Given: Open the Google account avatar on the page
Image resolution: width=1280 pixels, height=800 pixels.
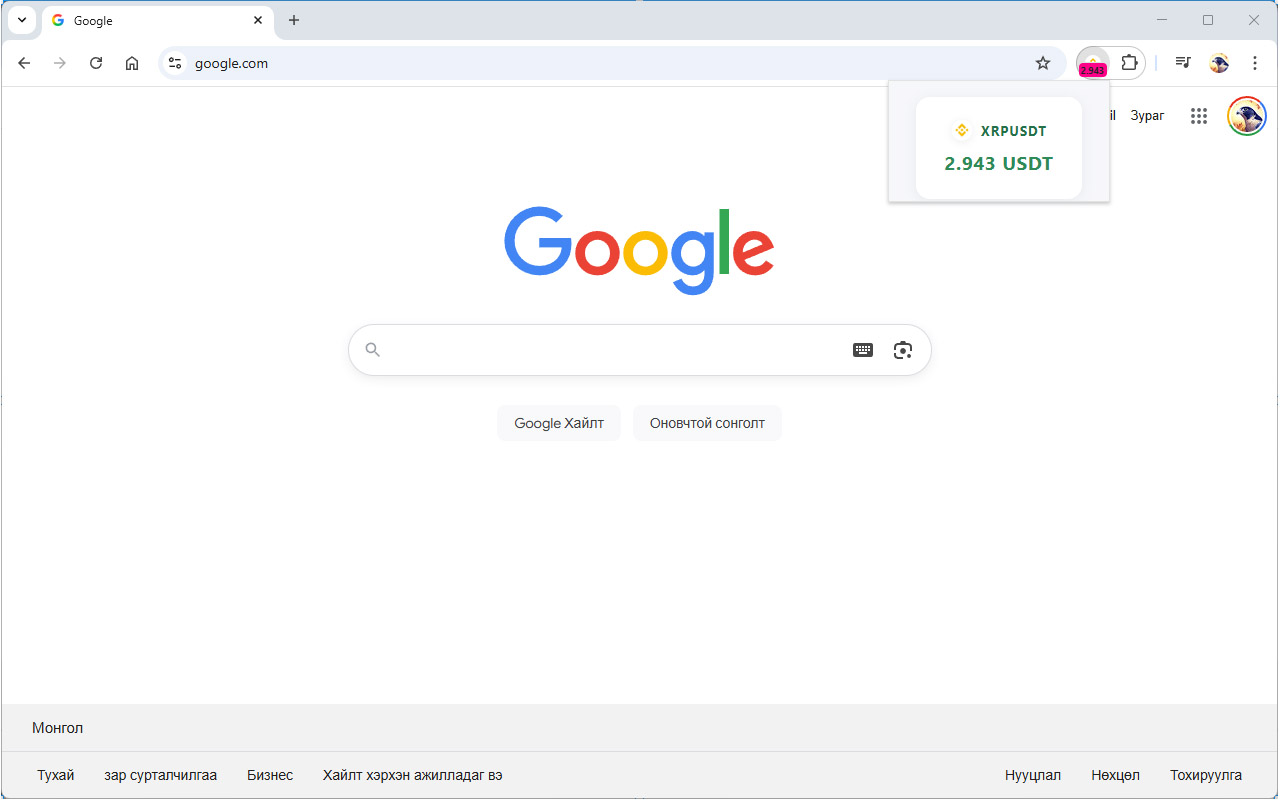Looking at the screenshot, I should (1247, 116).
